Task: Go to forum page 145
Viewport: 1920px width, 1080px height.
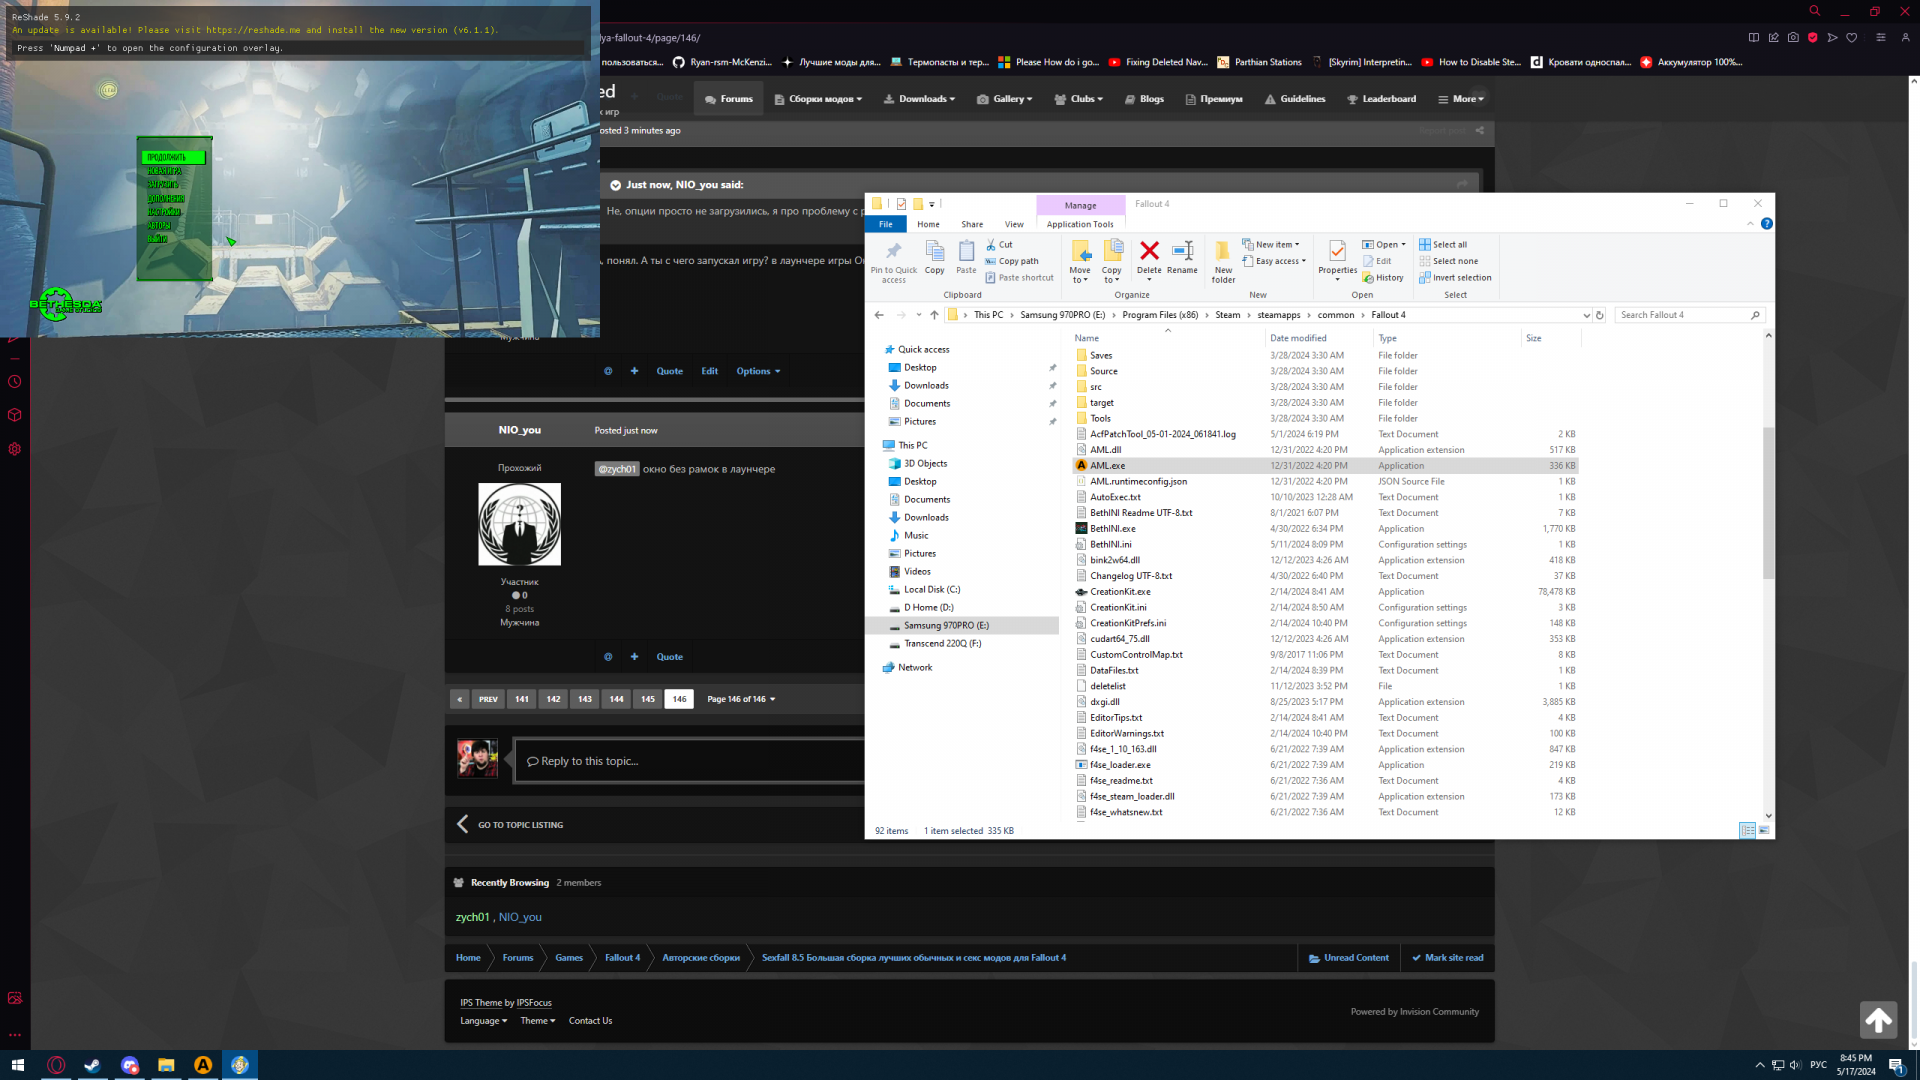Action: (x=647, y=699)
